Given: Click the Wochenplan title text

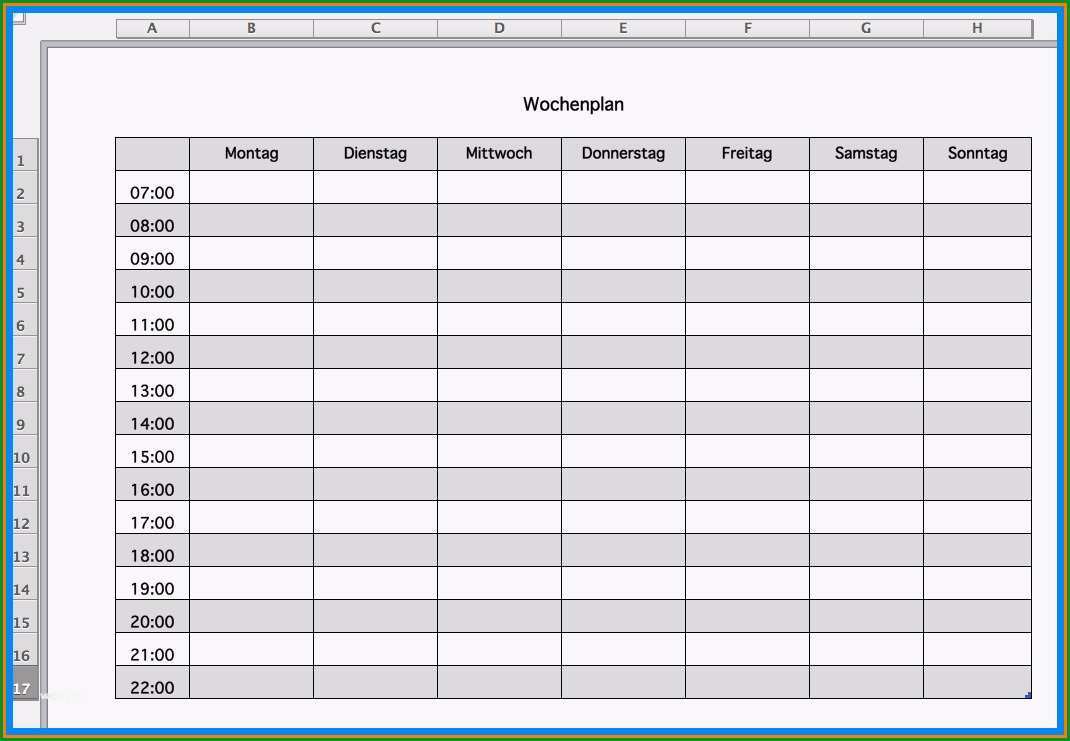Looking at the screenshot, I should click(x=573, y=104).
